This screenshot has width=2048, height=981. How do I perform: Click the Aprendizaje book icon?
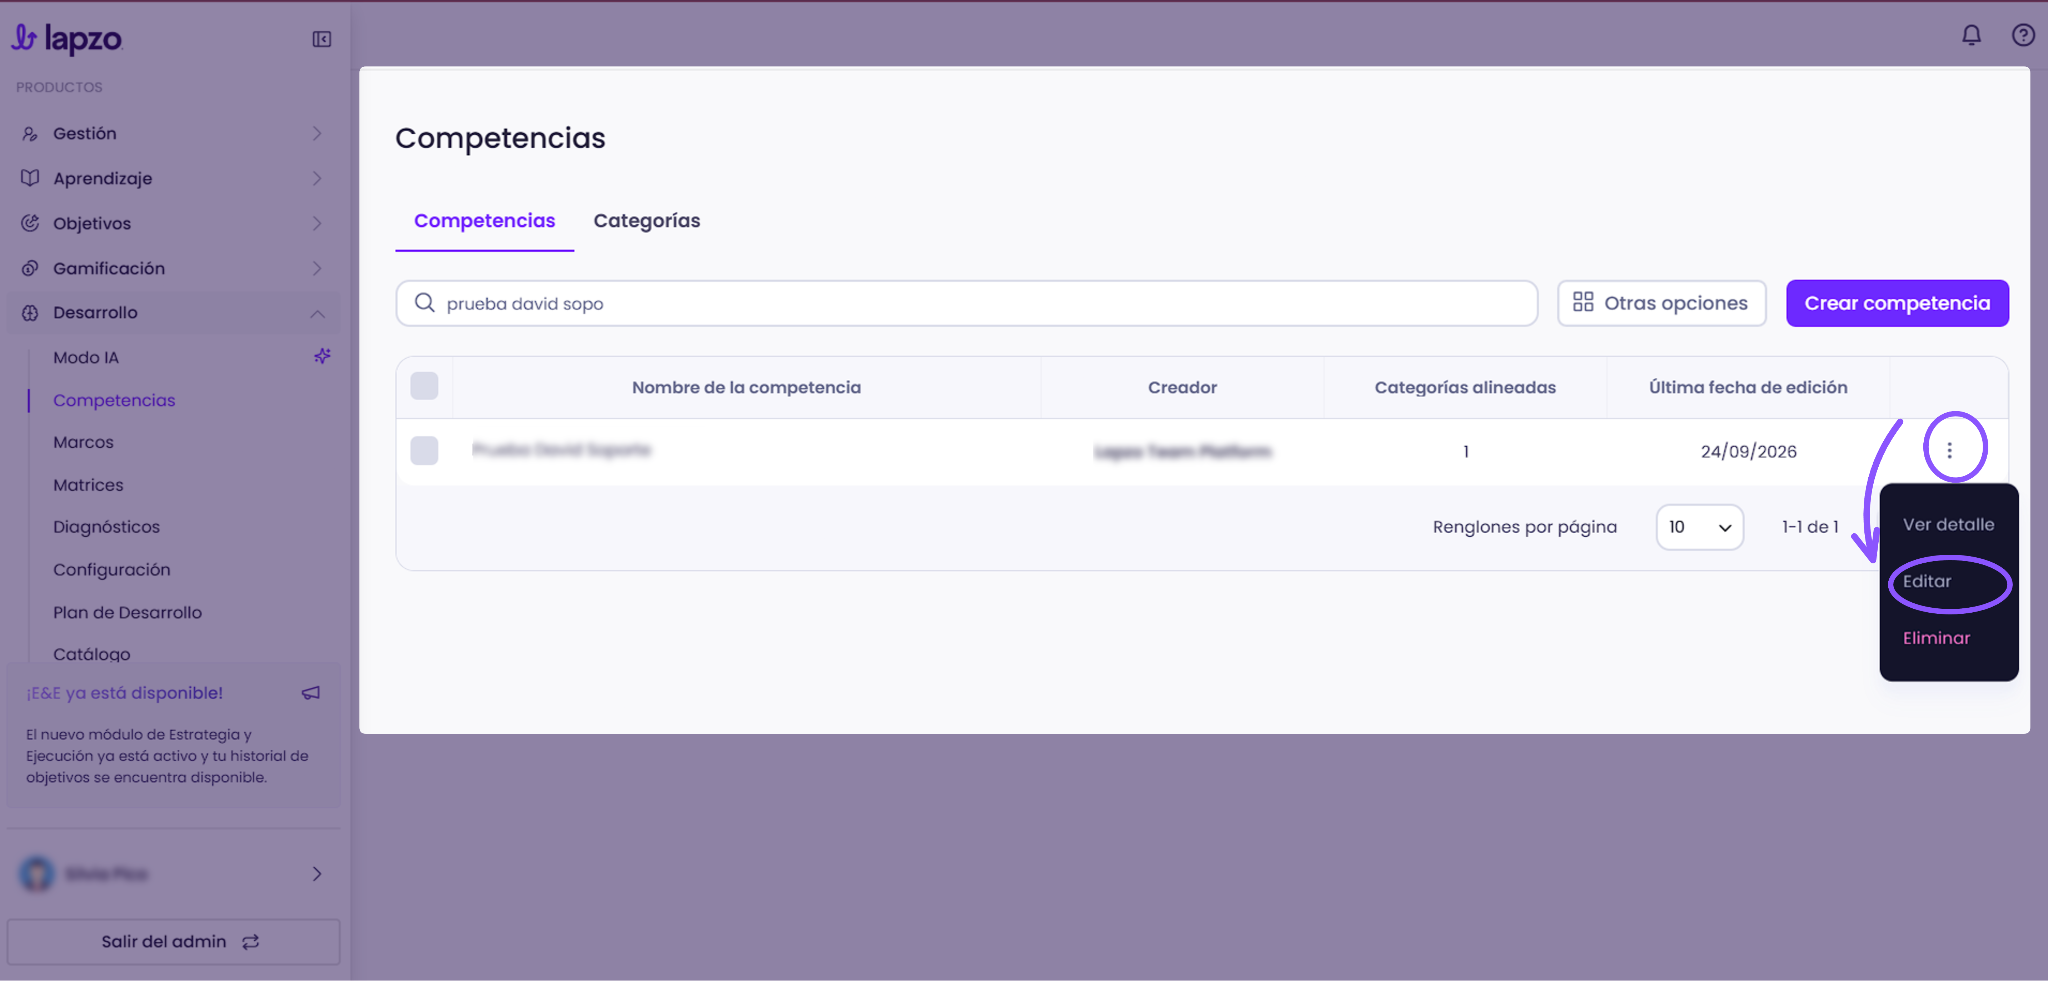[x=30, y=178]
